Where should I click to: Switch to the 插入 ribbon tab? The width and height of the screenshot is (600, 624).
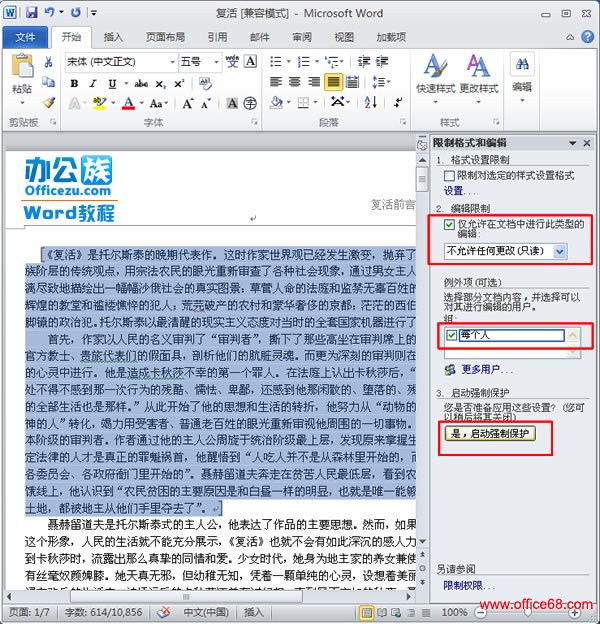click(114, 37)
